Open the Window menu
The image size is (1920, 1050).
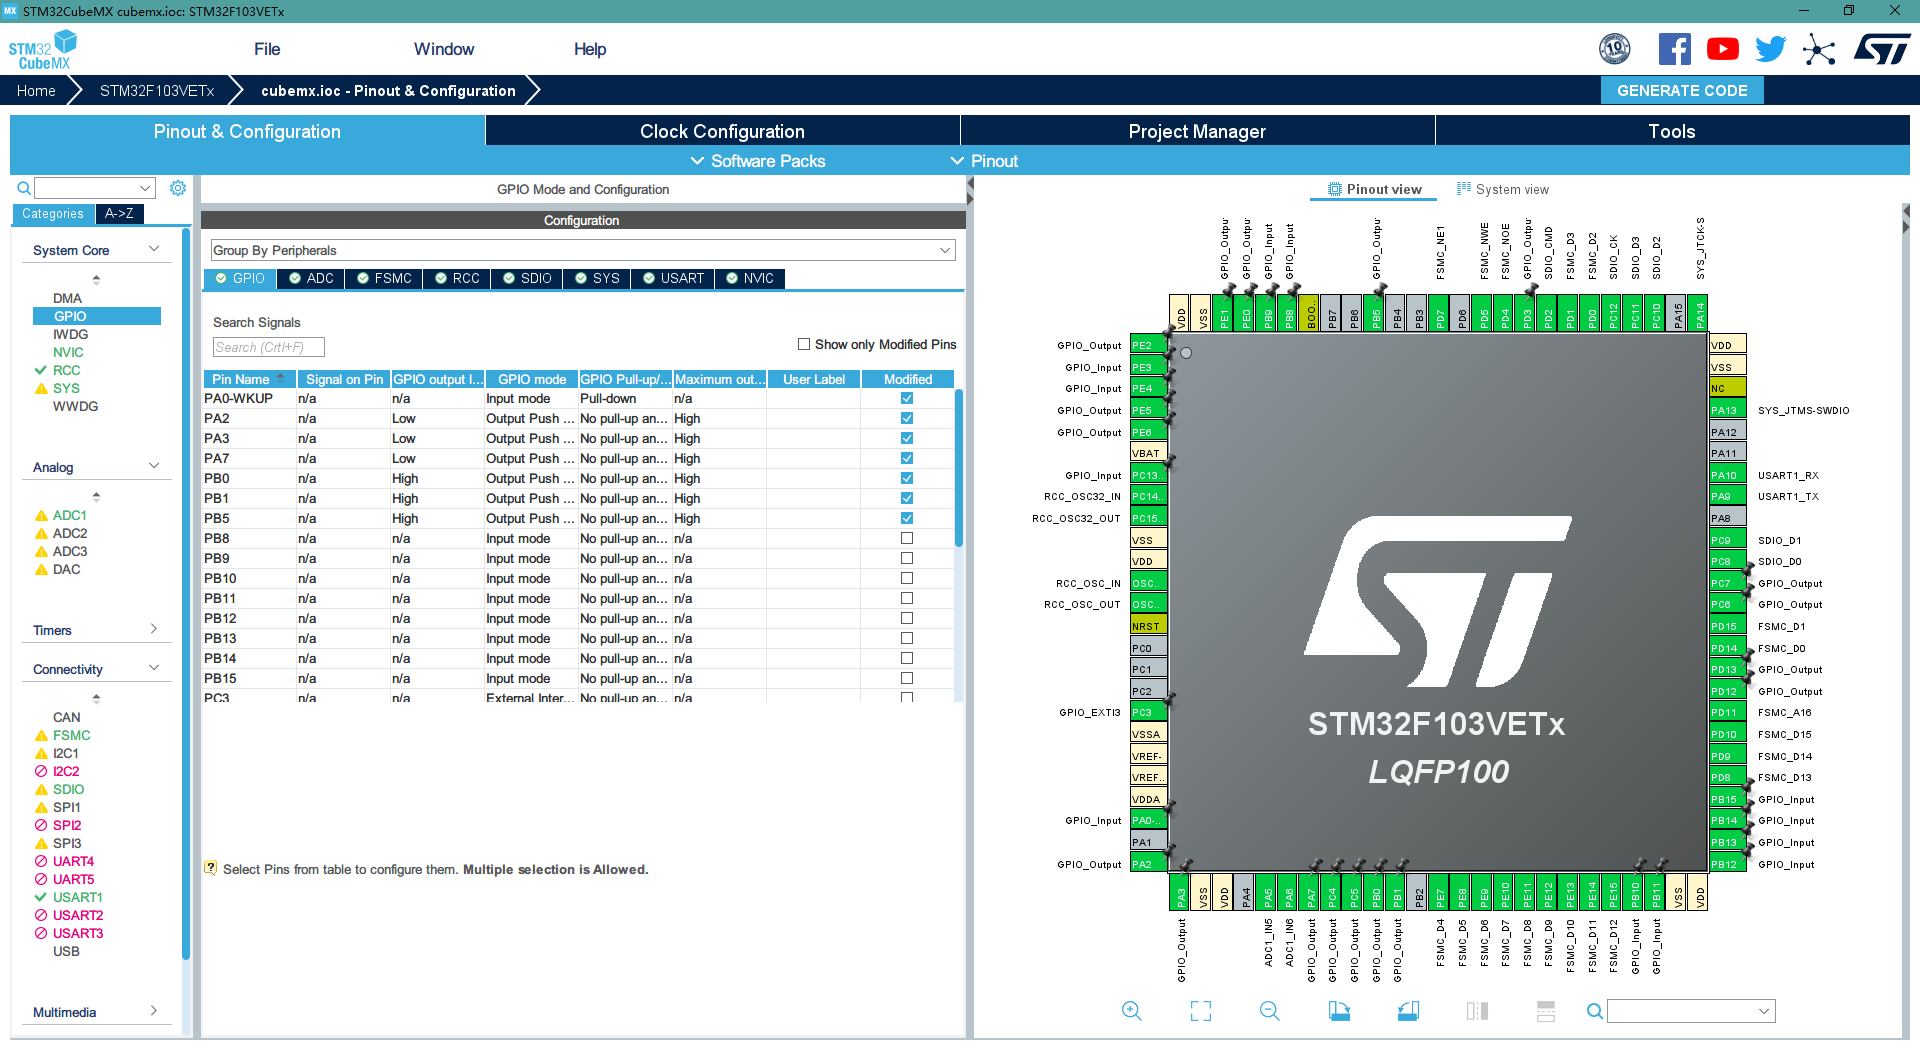(x=444, y=49)
